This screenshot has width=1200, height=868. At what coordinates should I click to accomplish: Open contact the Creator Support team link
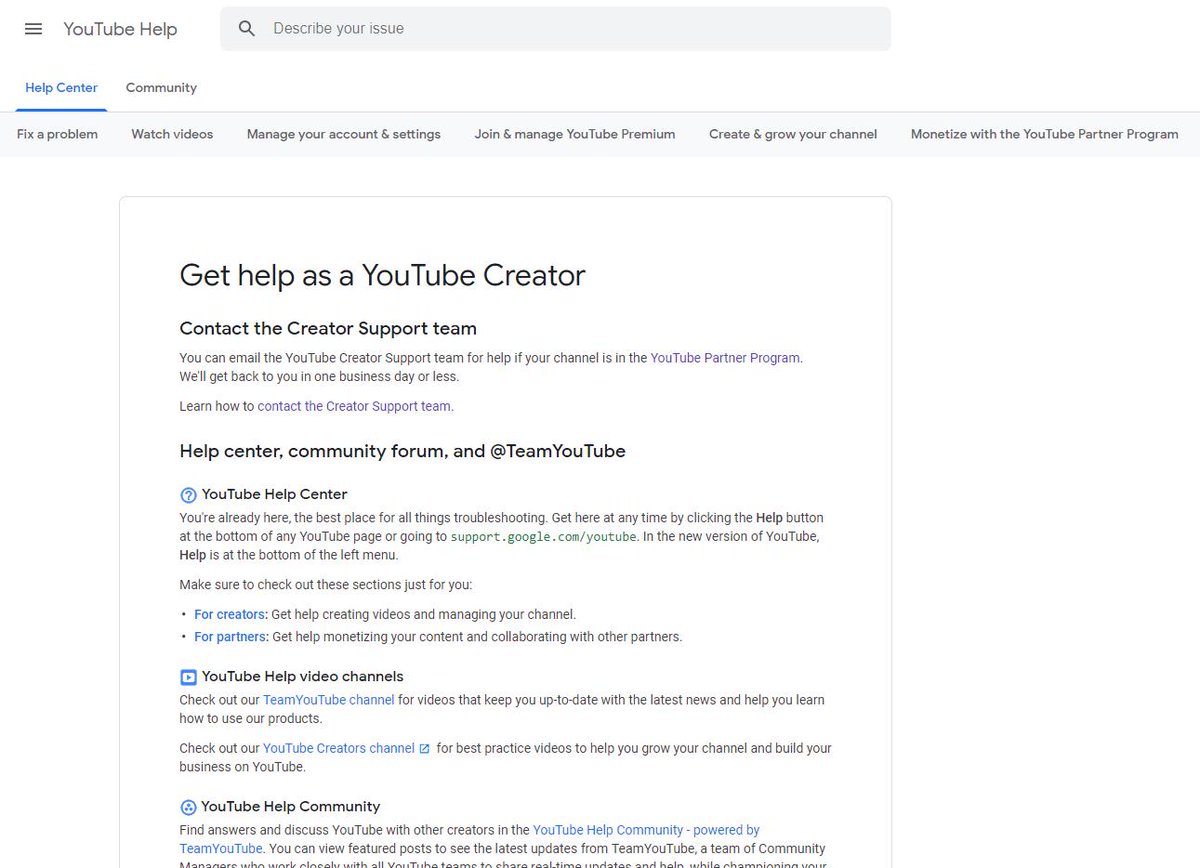tap(354, 406)
